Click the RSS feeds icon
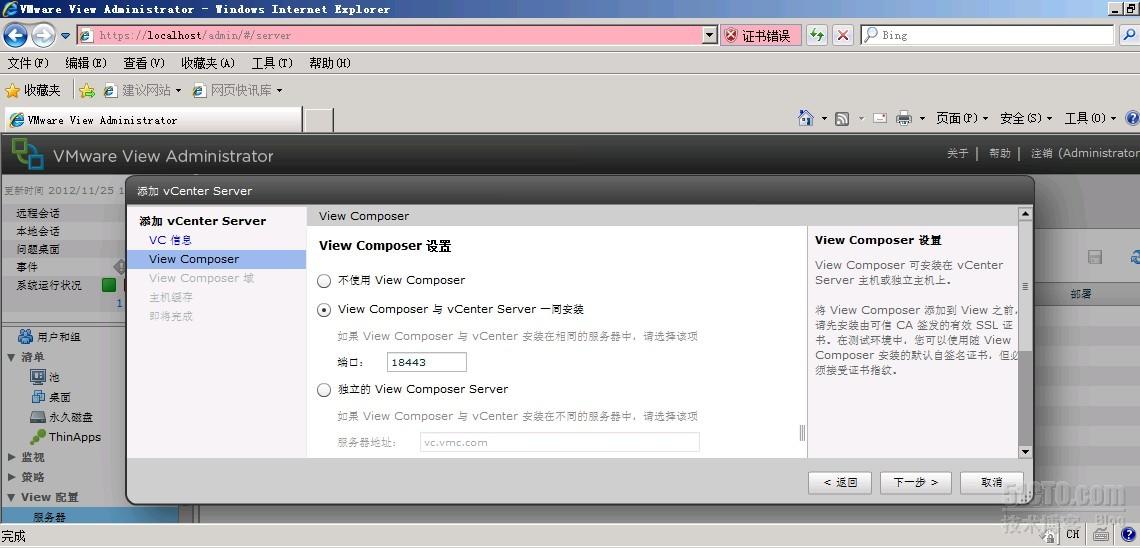This screenshot has height=548, width=1140. point(842,118)
